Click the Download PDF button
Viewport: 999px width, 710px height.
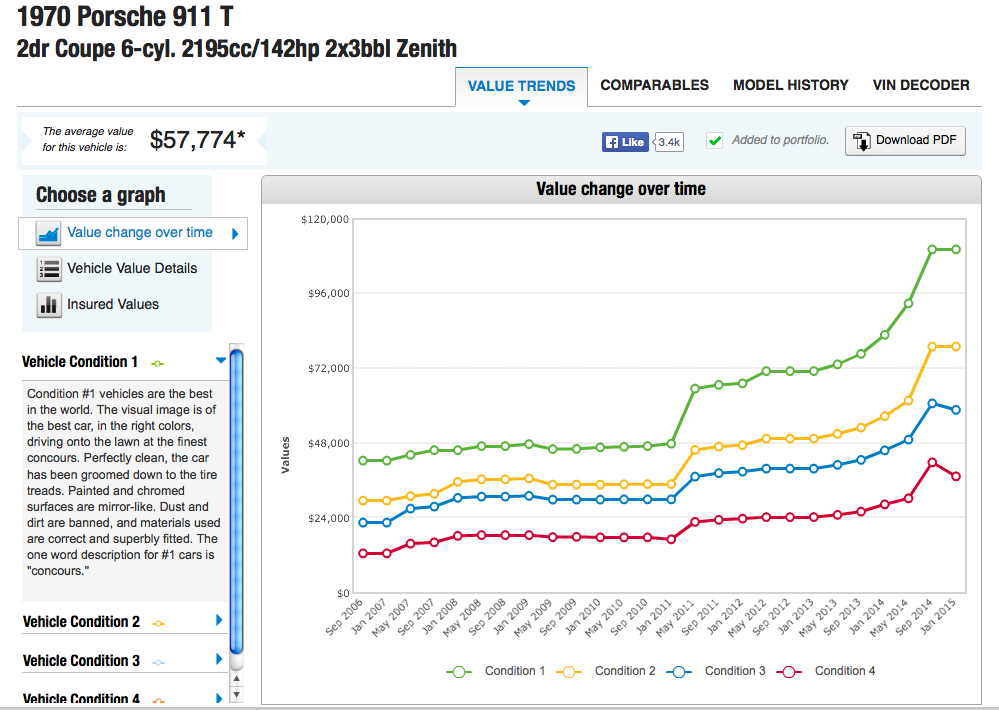coord(905,141)
